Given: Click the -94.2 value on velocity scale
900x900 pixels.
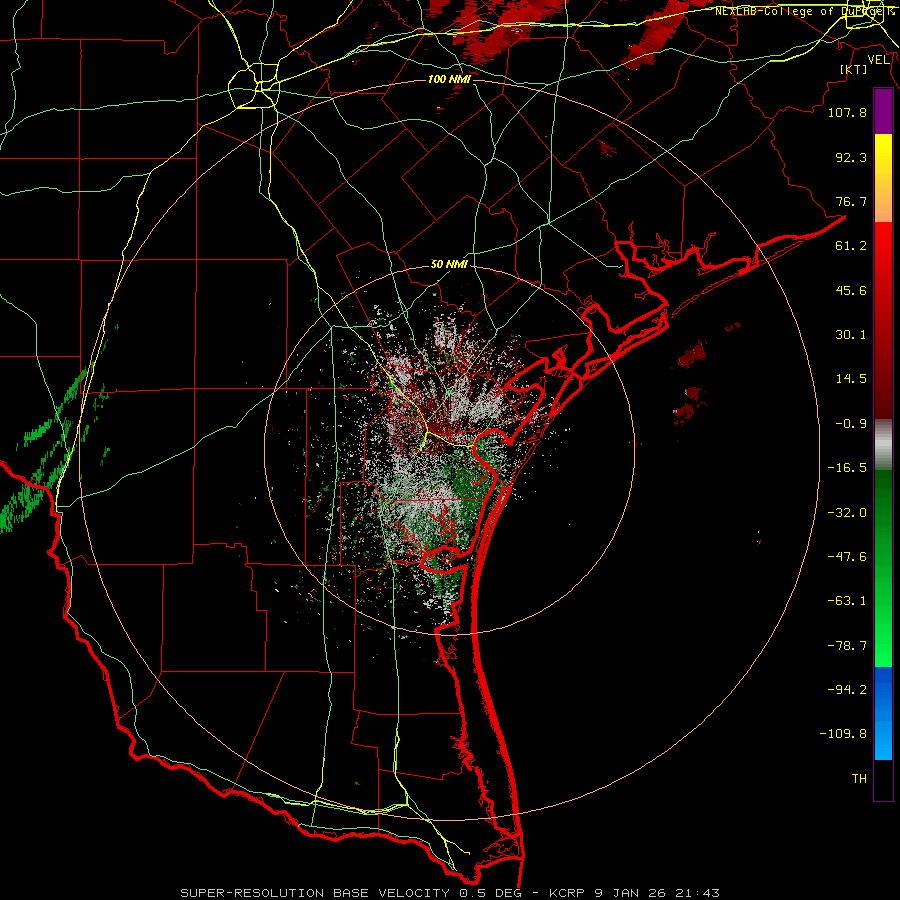Looking at the screenshot, I should point(847,690).
